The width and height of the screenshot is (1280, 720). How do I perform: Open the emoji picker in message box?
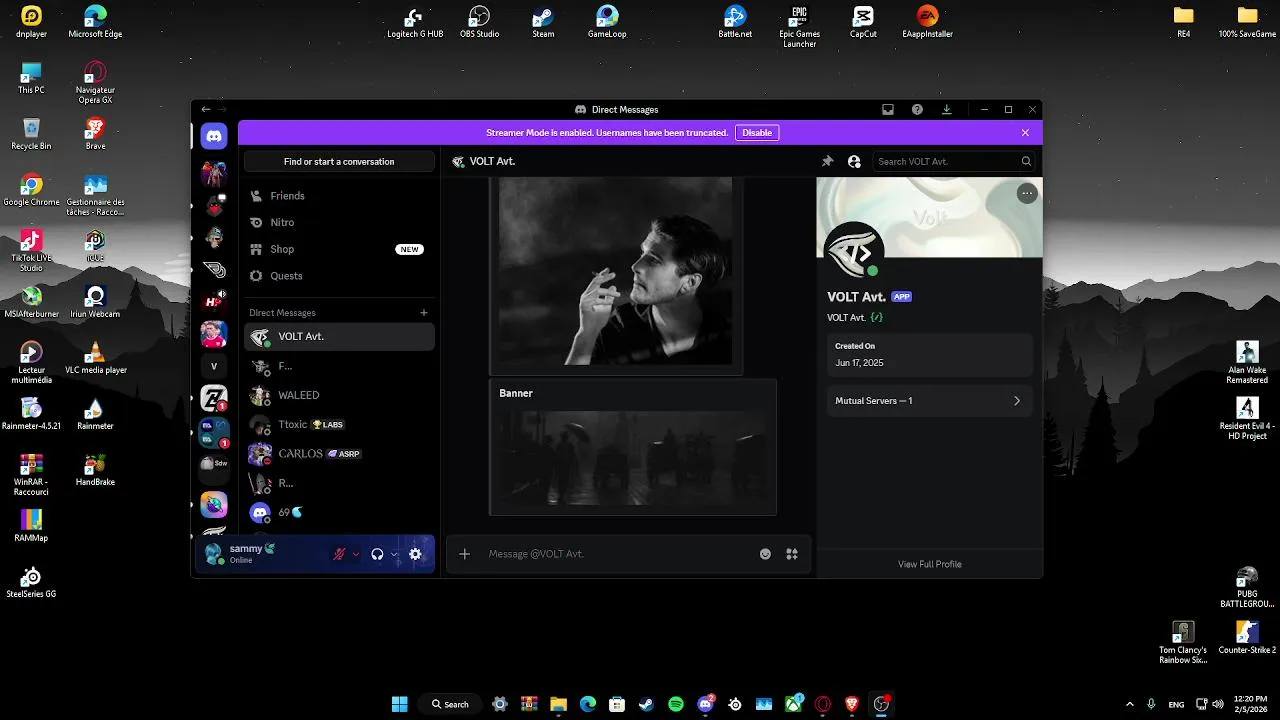coord(765,554)
